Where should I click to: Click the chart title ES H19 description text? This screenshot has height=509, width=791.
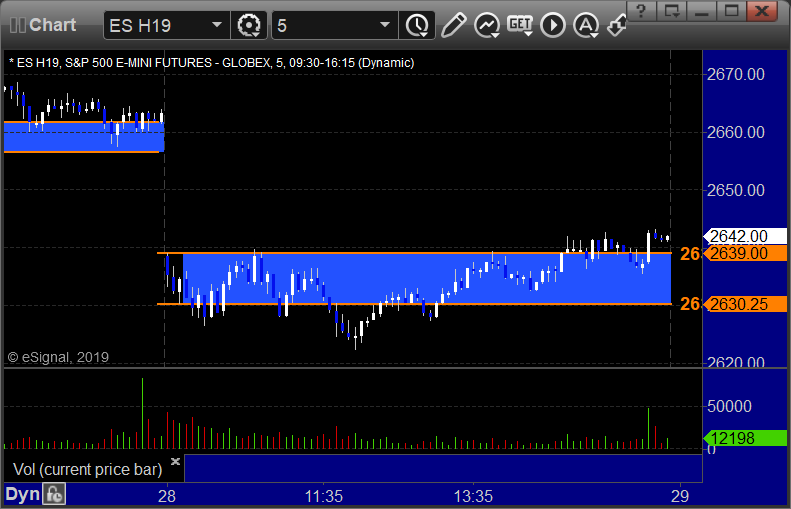pyautogui.click(x=211, y=63)
